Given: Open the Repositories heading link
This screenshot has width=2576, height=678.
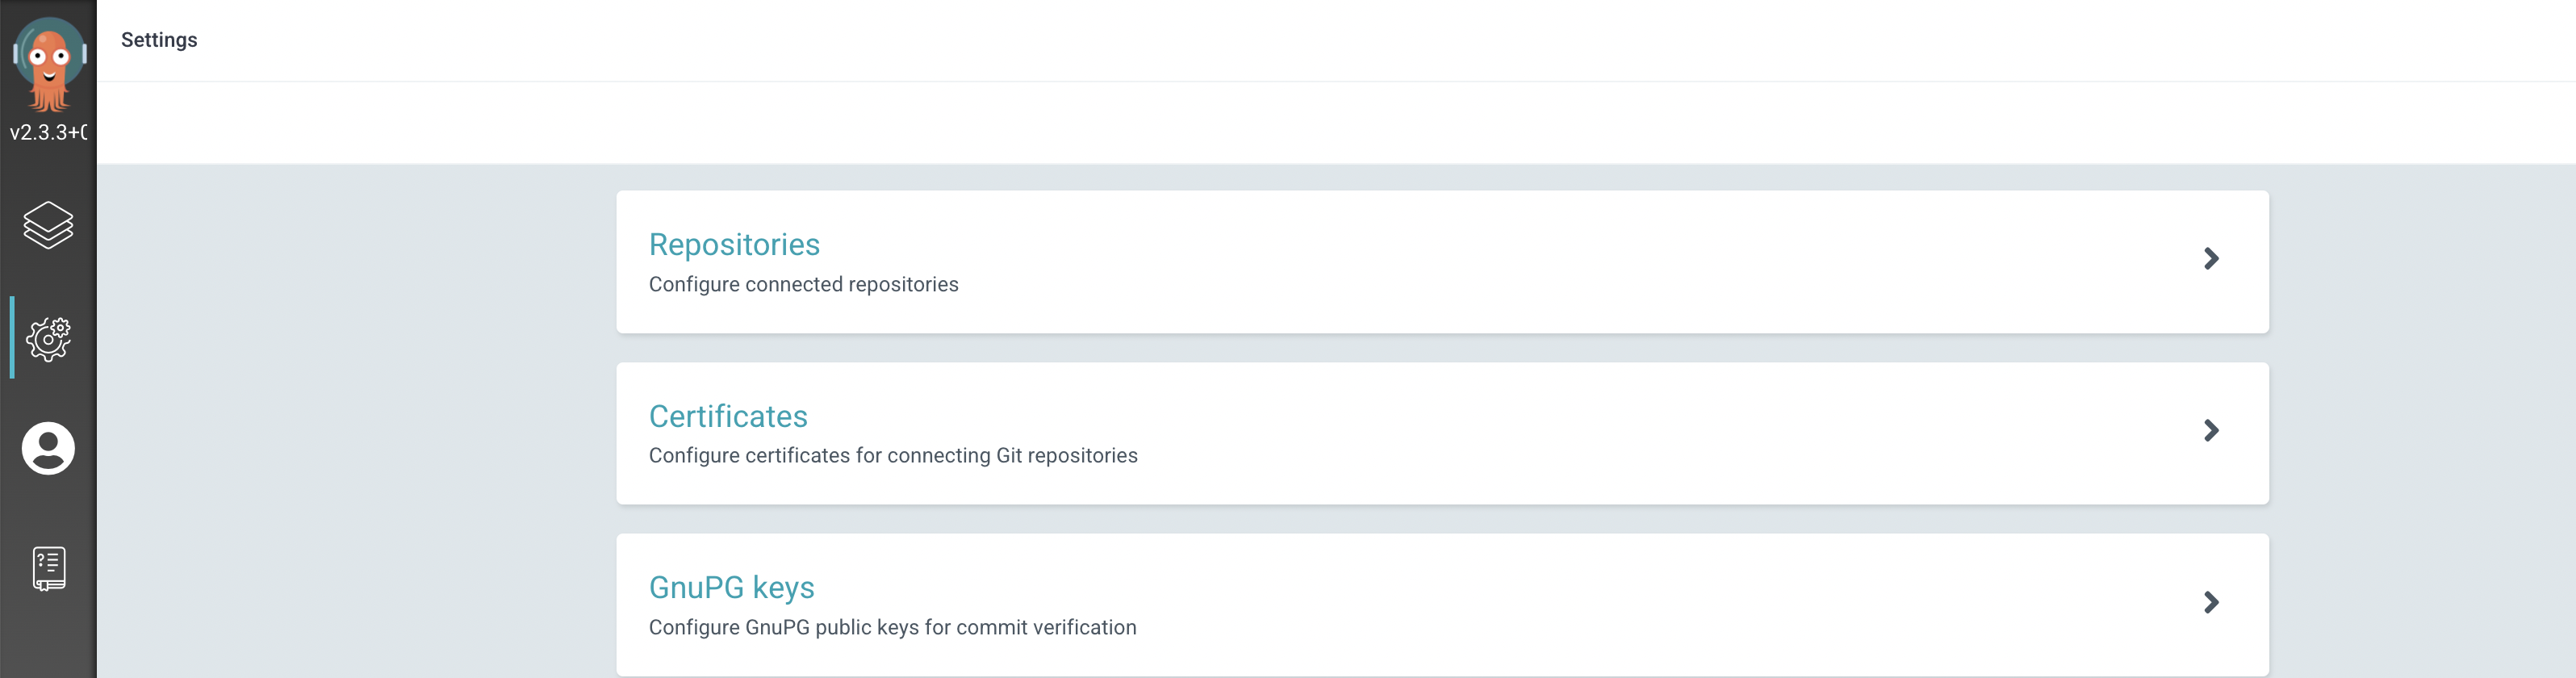Looking at the screenshot, I should pyautogui.click(x=734, y=244).
